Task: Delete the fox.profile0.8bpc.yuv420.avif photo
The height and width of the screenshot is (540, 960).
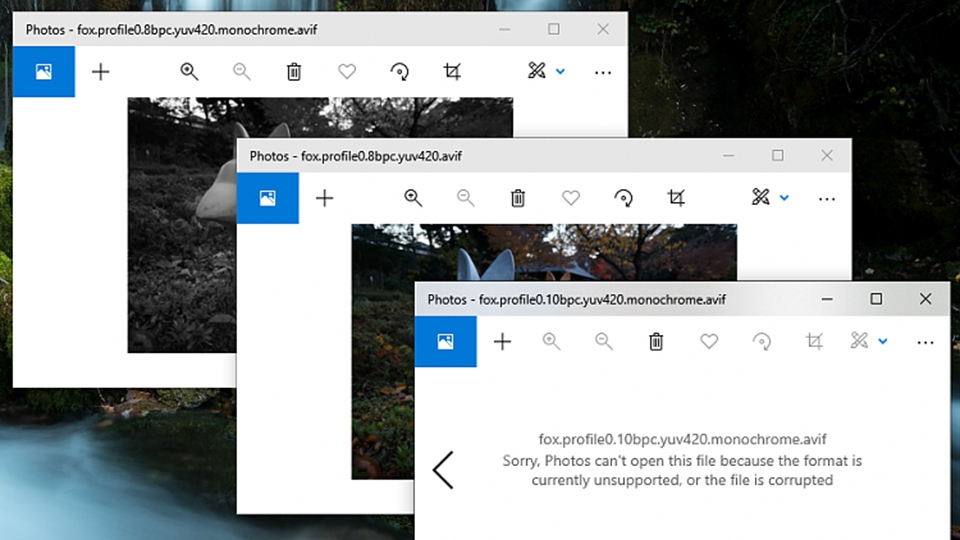Action: 518,198
